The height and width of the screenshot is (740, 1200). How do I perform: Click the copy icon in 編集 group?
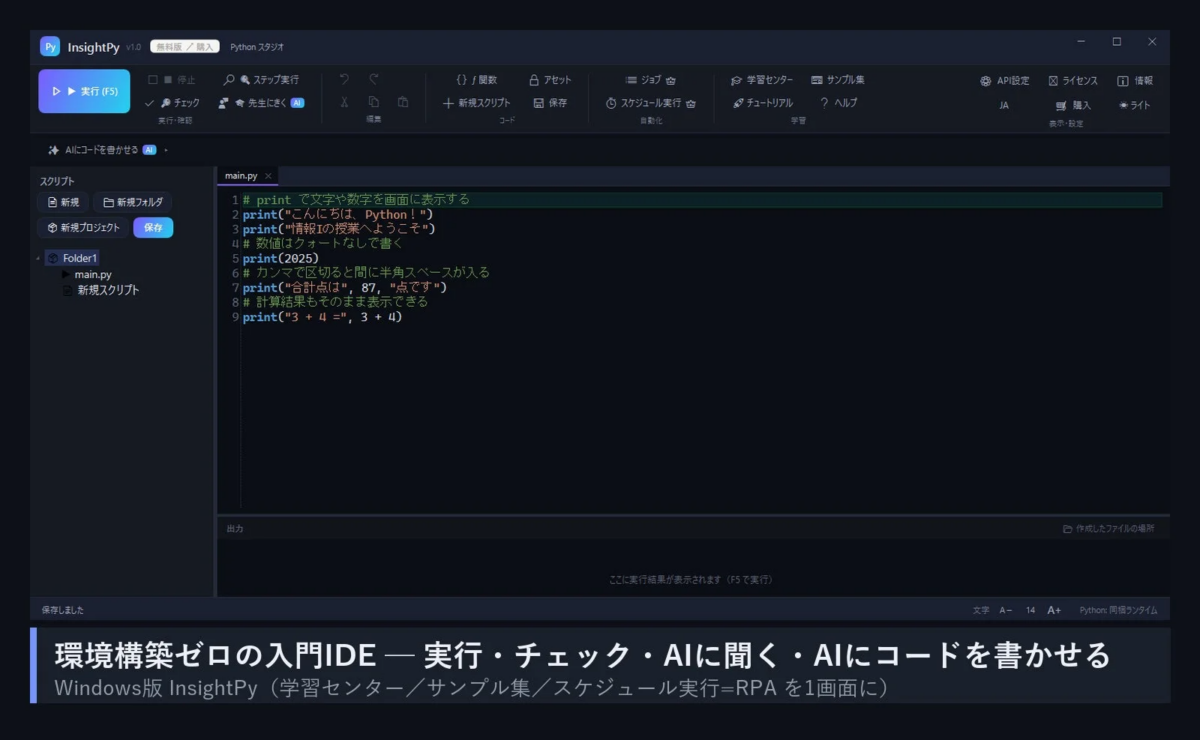pos(374,102)
